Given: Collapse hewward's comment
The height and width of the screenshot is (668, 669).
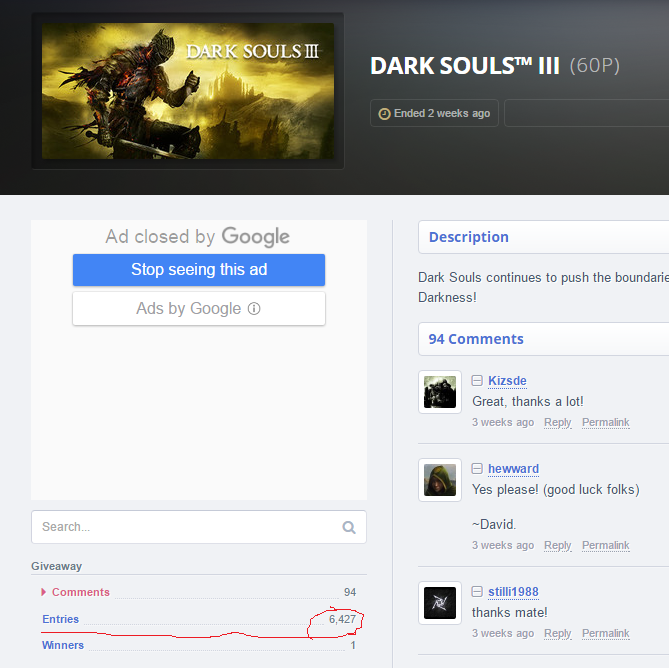Looking at the screenshot, I should (477, 468).
